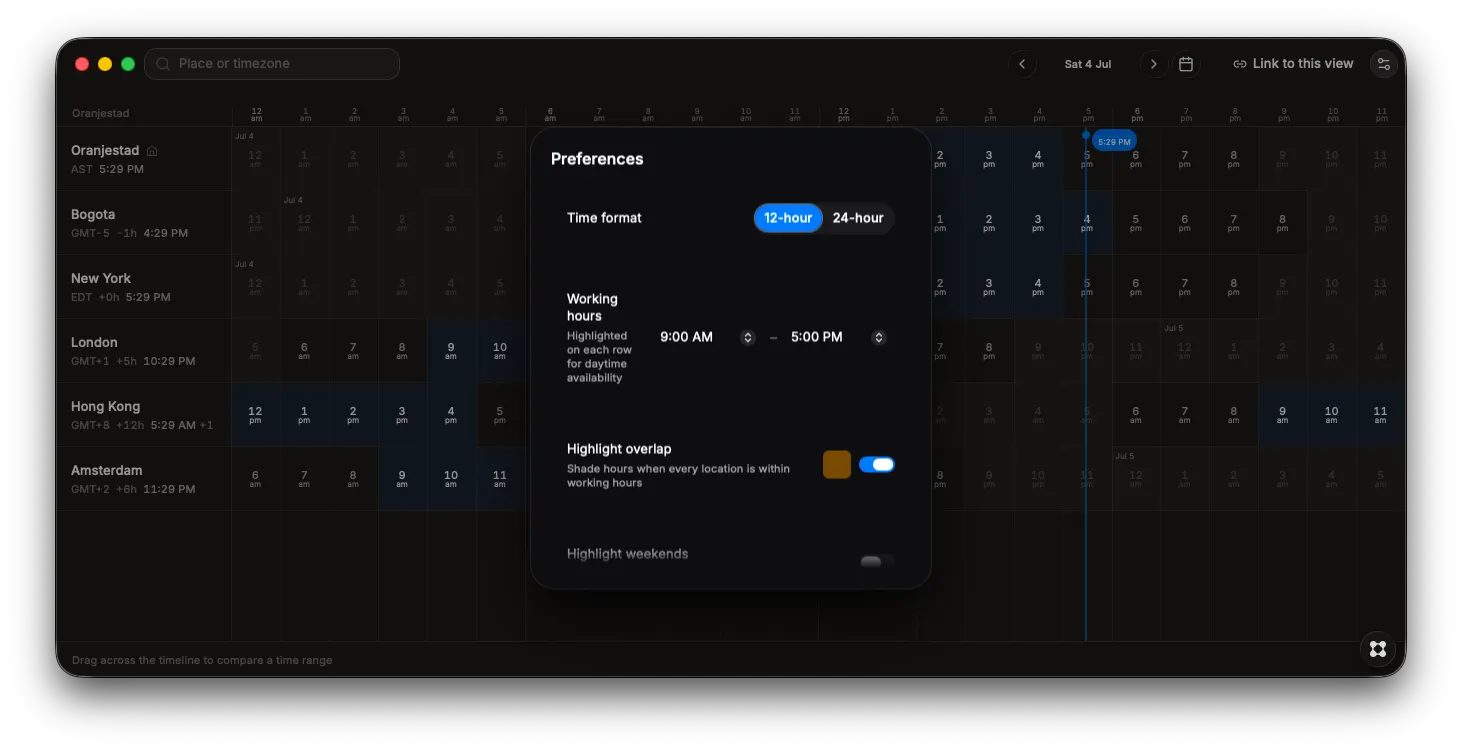Focus the Place or timezone search field
1462x751 pixels.
[272, 64]
